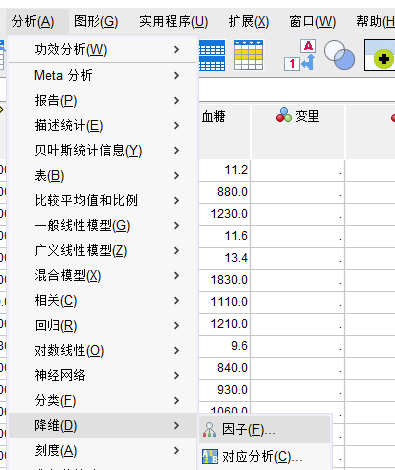Expand 回归(R) submenu
395x470 pixels.
pos(102,326)
